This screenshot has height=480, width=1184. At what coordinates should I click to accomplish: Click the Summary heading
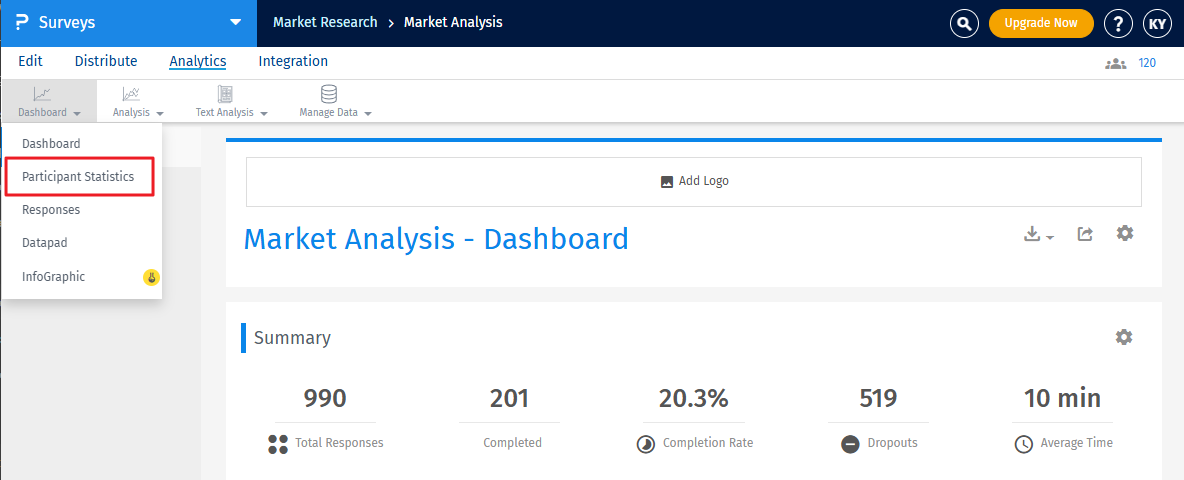292,337
